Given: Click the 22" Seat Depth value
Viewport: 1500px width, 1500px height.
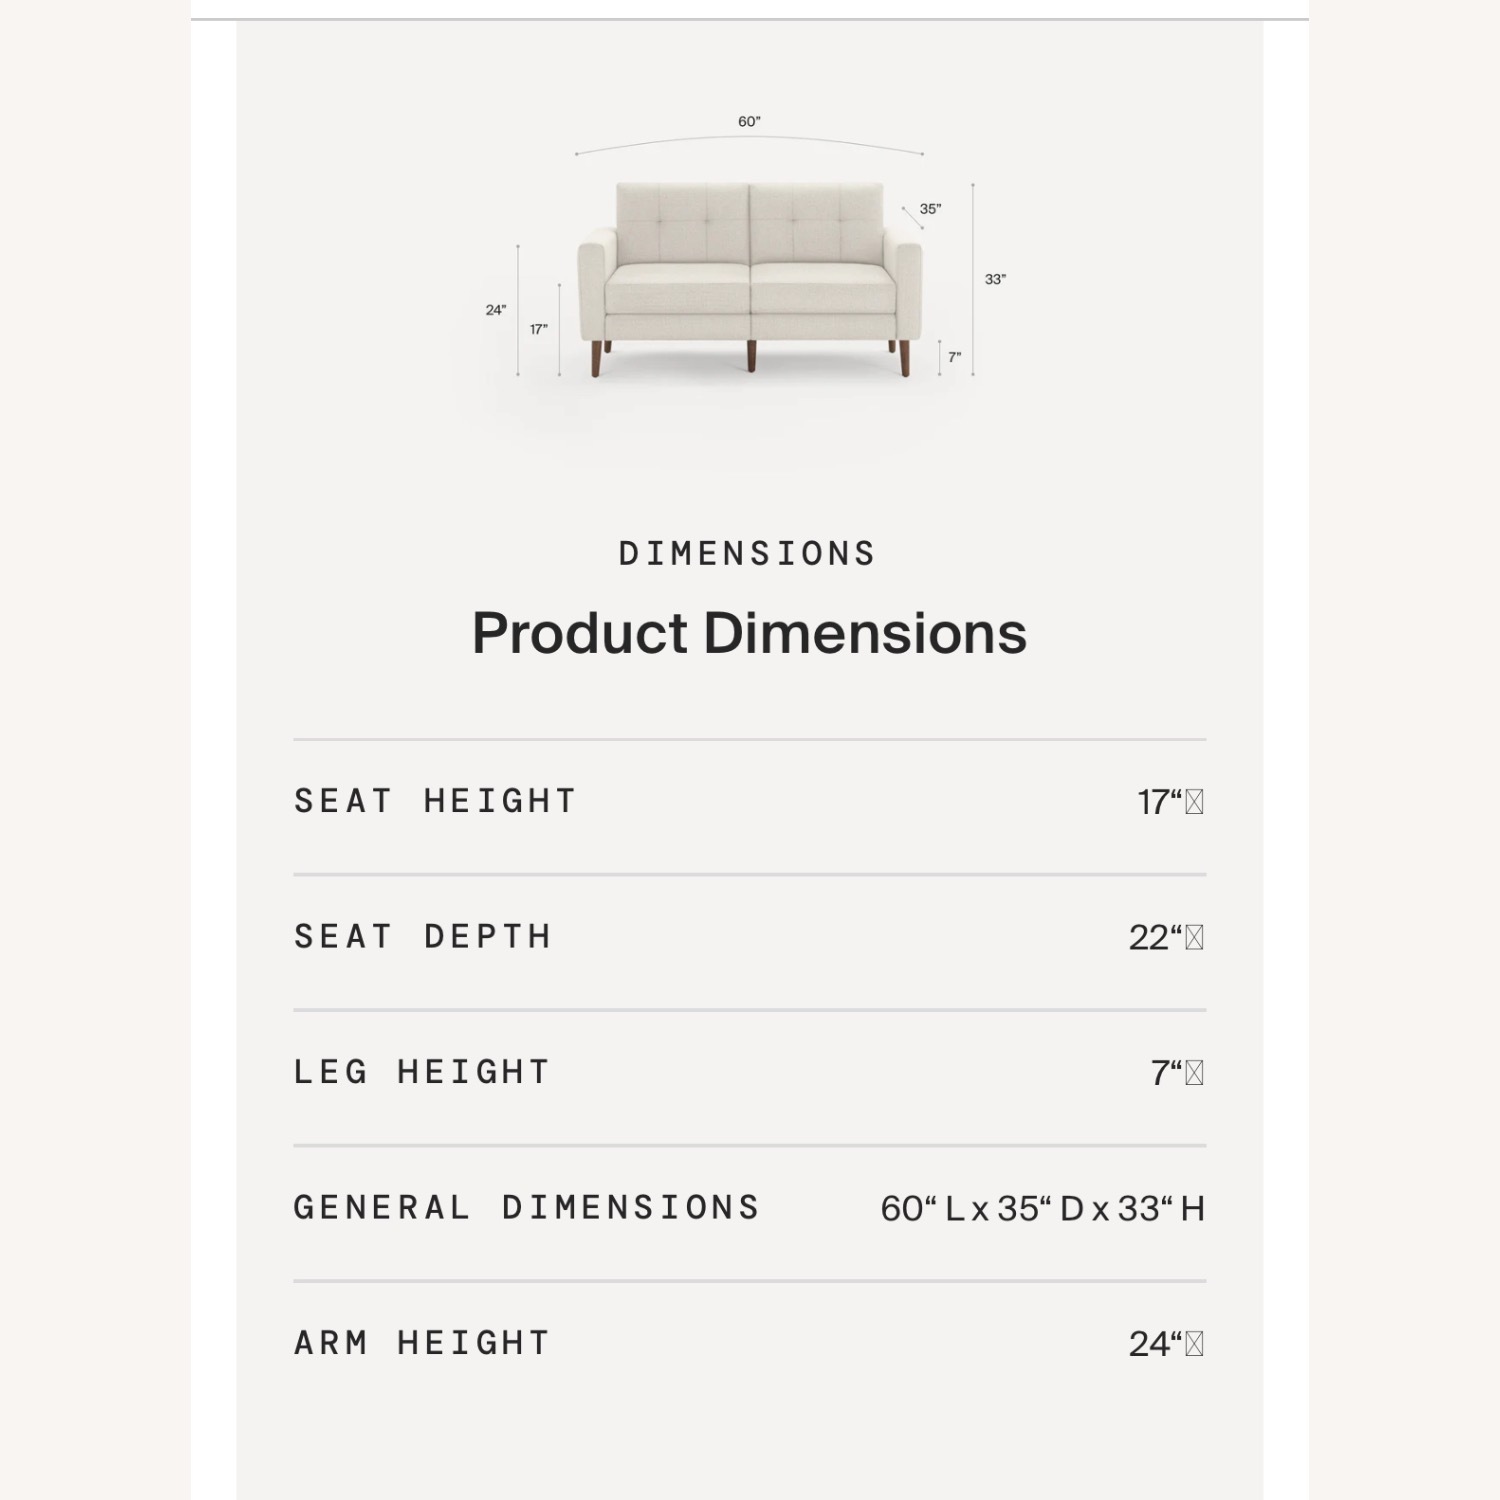Looking at the screenshot, I should 1165,938.
